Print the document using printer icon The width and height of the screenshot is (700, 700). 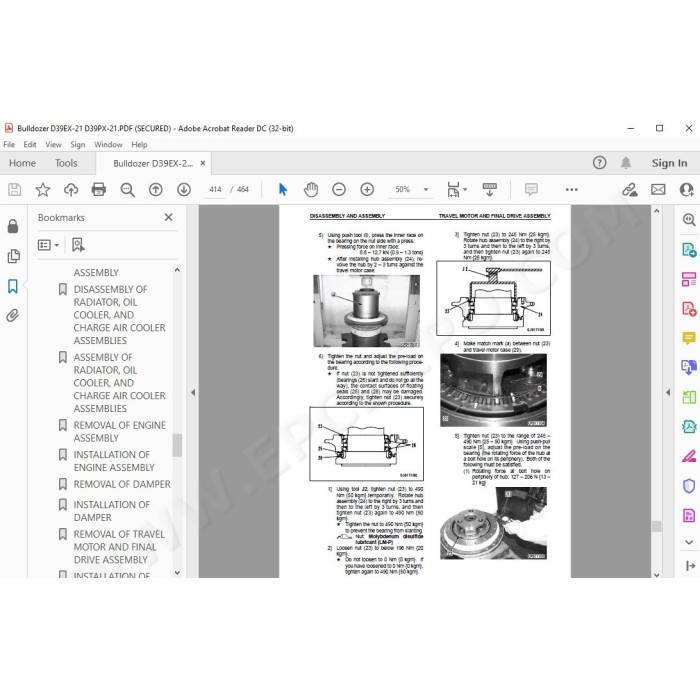[99, 190]
